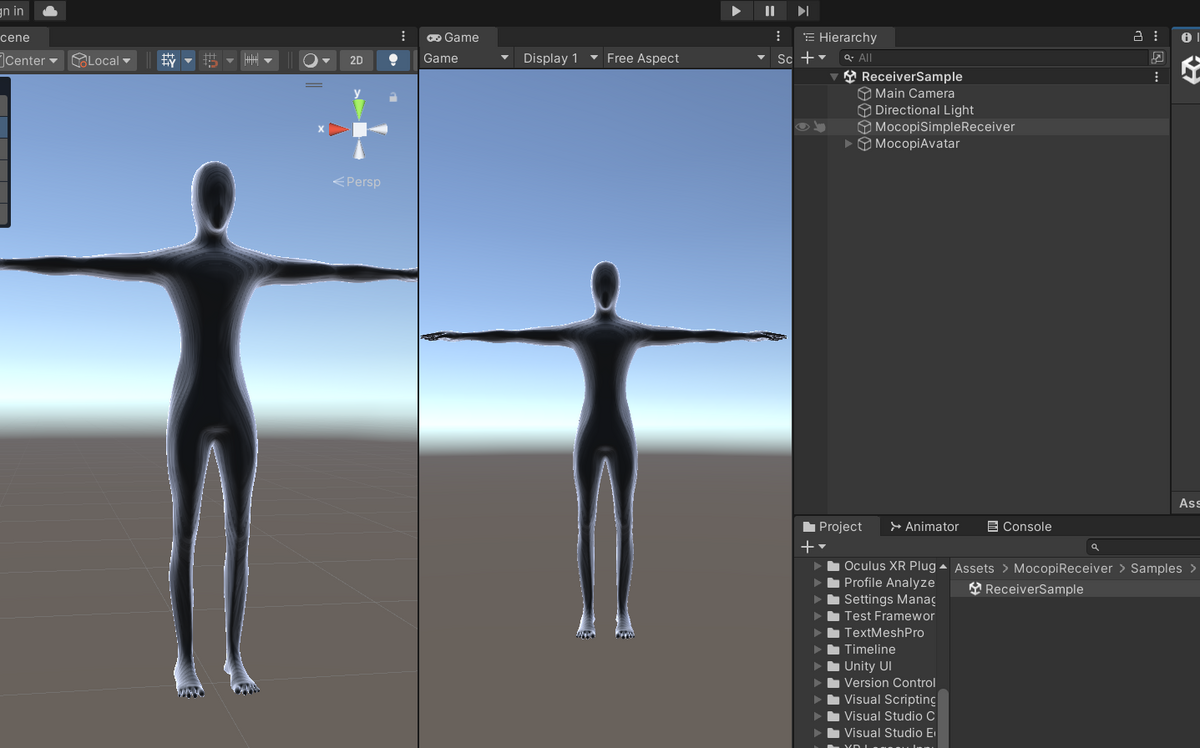Select the Version Control folder

[881, 683]
